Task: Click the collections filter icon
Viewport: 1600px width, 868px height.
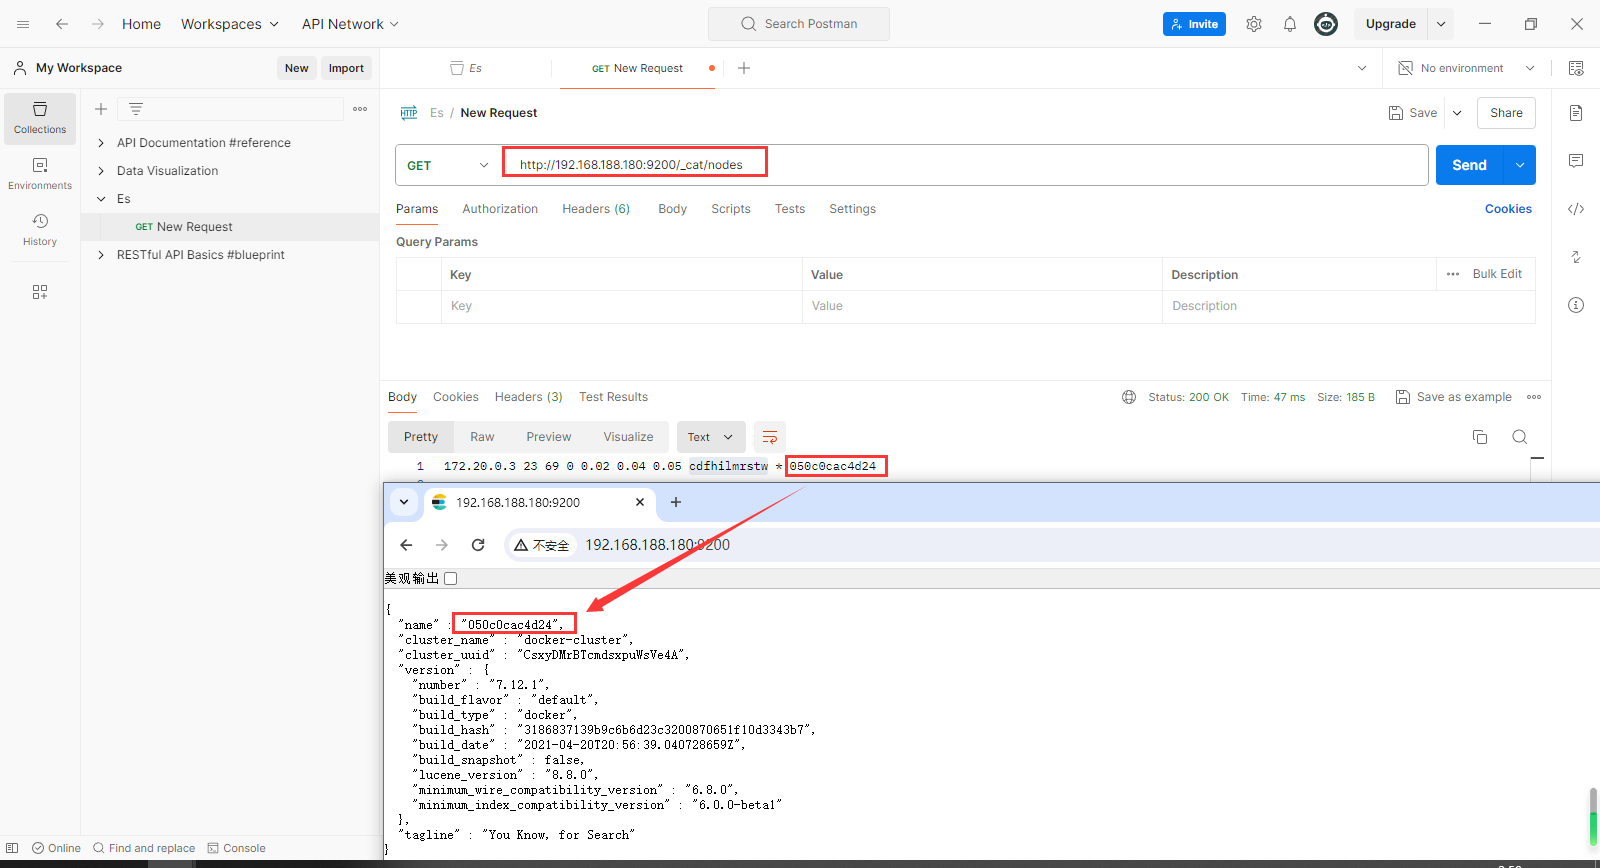Action: click(136, 109)
